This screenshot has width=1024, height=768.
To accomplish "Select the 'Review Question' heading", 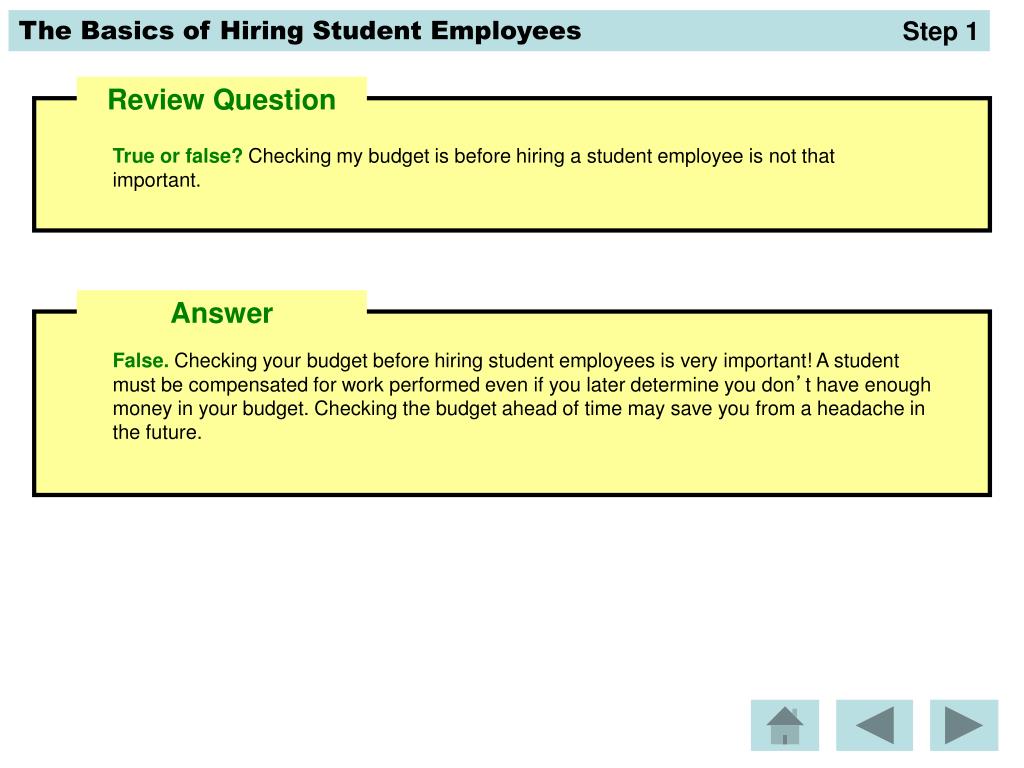I will pyautogui.click(x=221, y=100).
